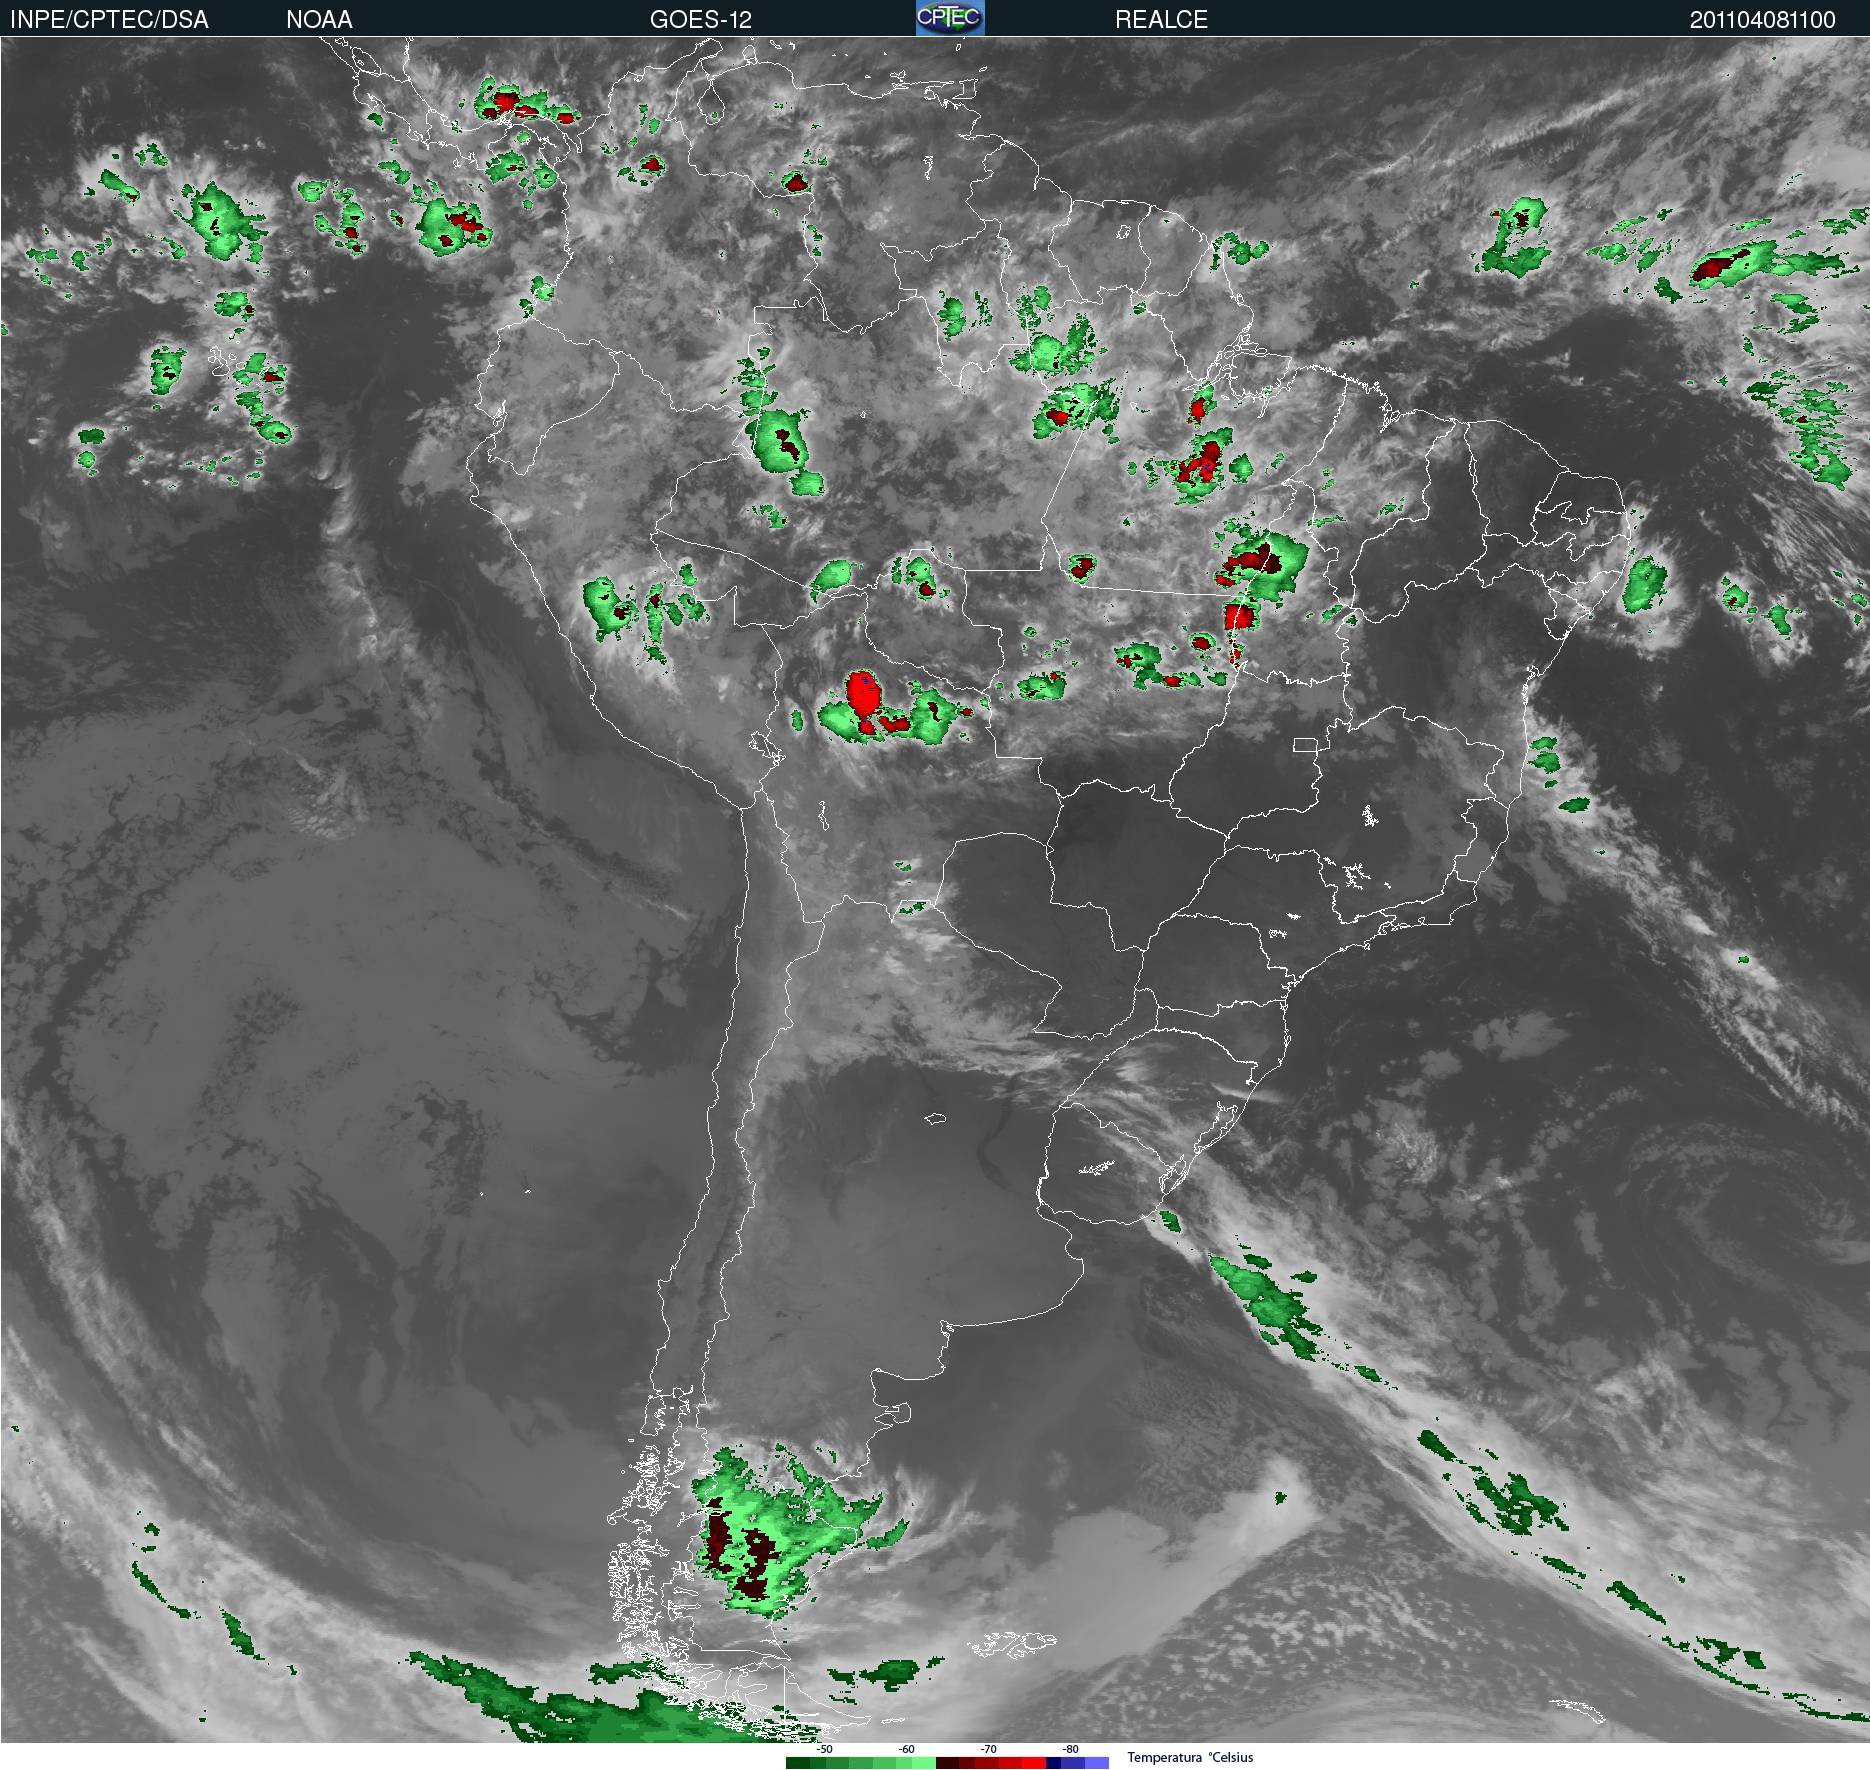Click the CPTEC logo in the header
Image resolution: width=1870 pixels, height=1770 pixels.
950,18
